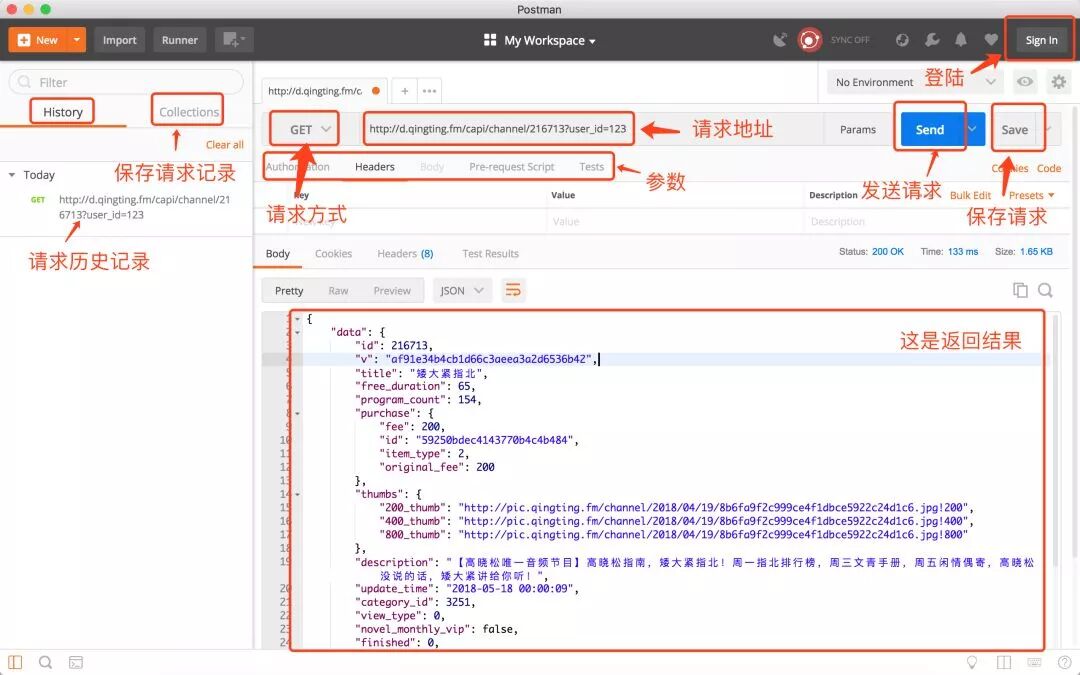Click the globe browse icon in header
1080x675 pixels.
coord(902,40)
